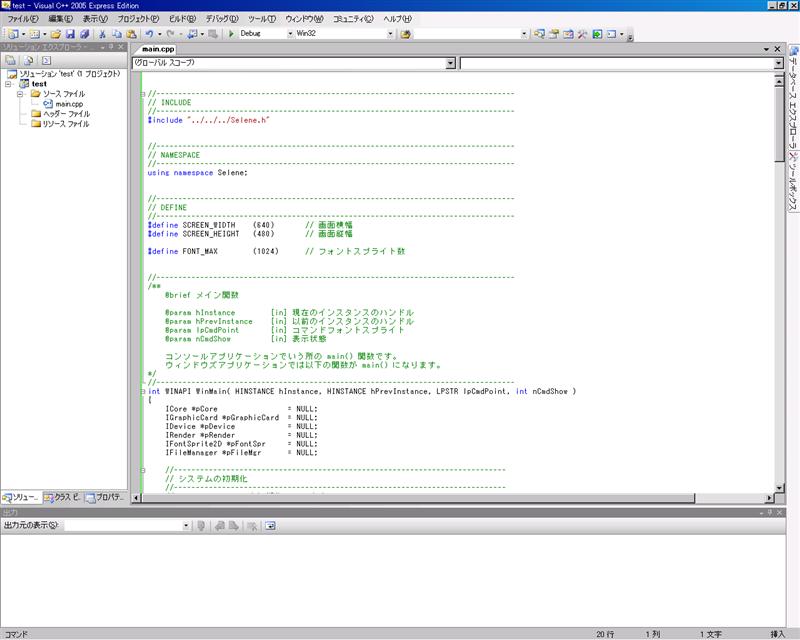Open the Debug menu
This screenshot has height=640, width=800.
pyautogui.click(x=222, y=19)
